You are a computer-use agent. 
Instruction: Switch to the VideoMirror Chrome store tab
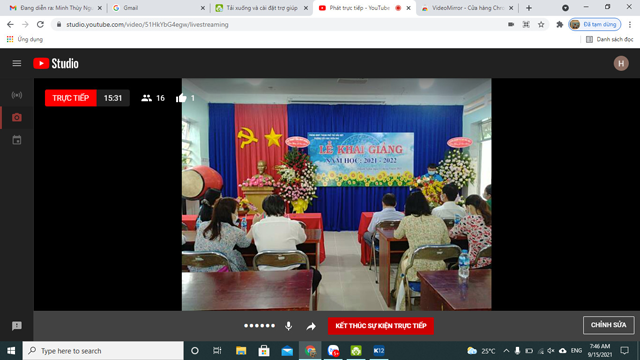point(467,8)
